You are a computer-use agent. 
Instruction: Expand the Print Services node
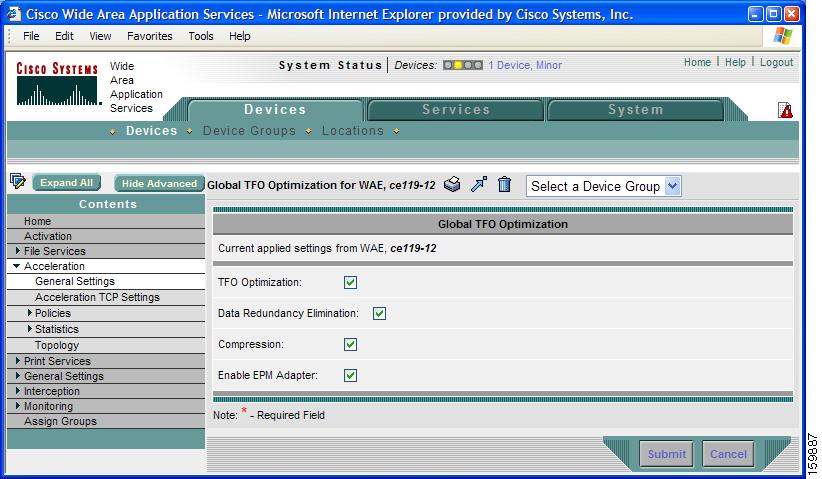pos(18,361)
